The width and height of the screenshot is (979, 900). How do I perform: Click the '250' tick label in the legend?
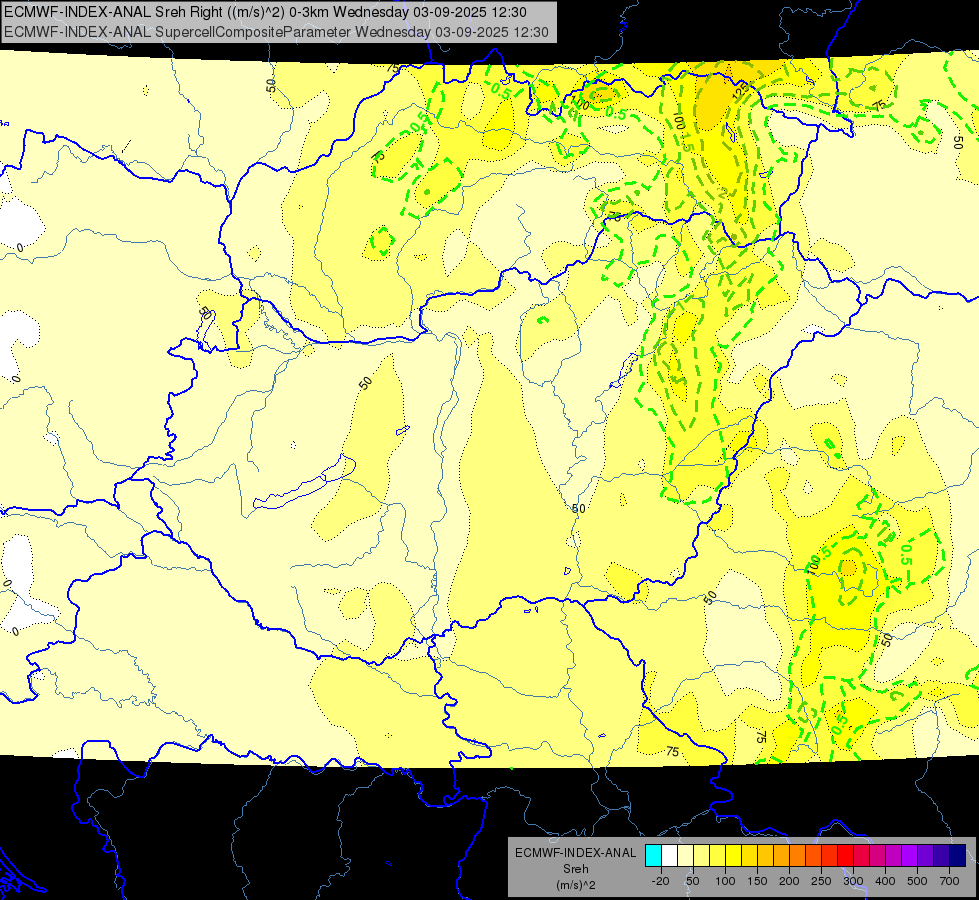[x=821, y=881]
